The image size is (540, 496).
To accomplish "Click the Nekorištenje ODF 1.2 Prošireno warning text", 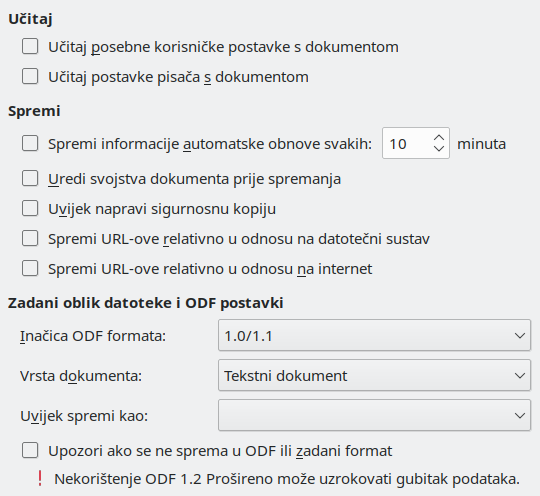I will (287, 479).
